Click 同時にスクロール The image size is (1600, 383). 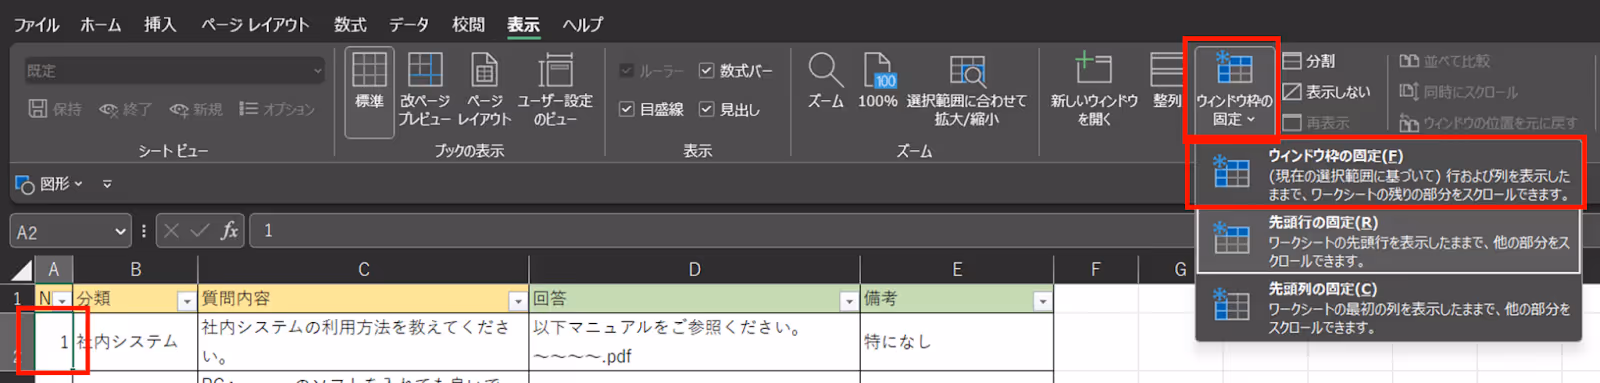point(1458,92)
